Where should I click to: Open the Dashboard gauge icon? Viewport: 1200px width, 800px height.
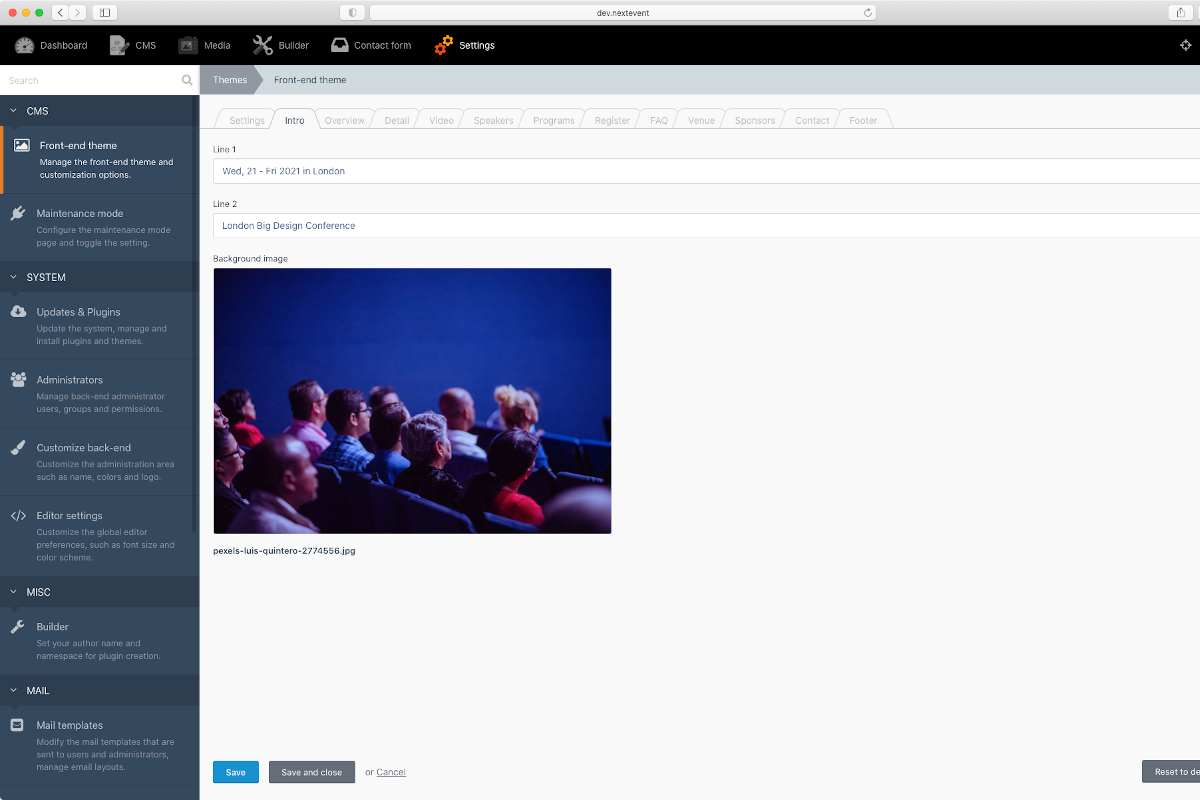tap(24, 45)
